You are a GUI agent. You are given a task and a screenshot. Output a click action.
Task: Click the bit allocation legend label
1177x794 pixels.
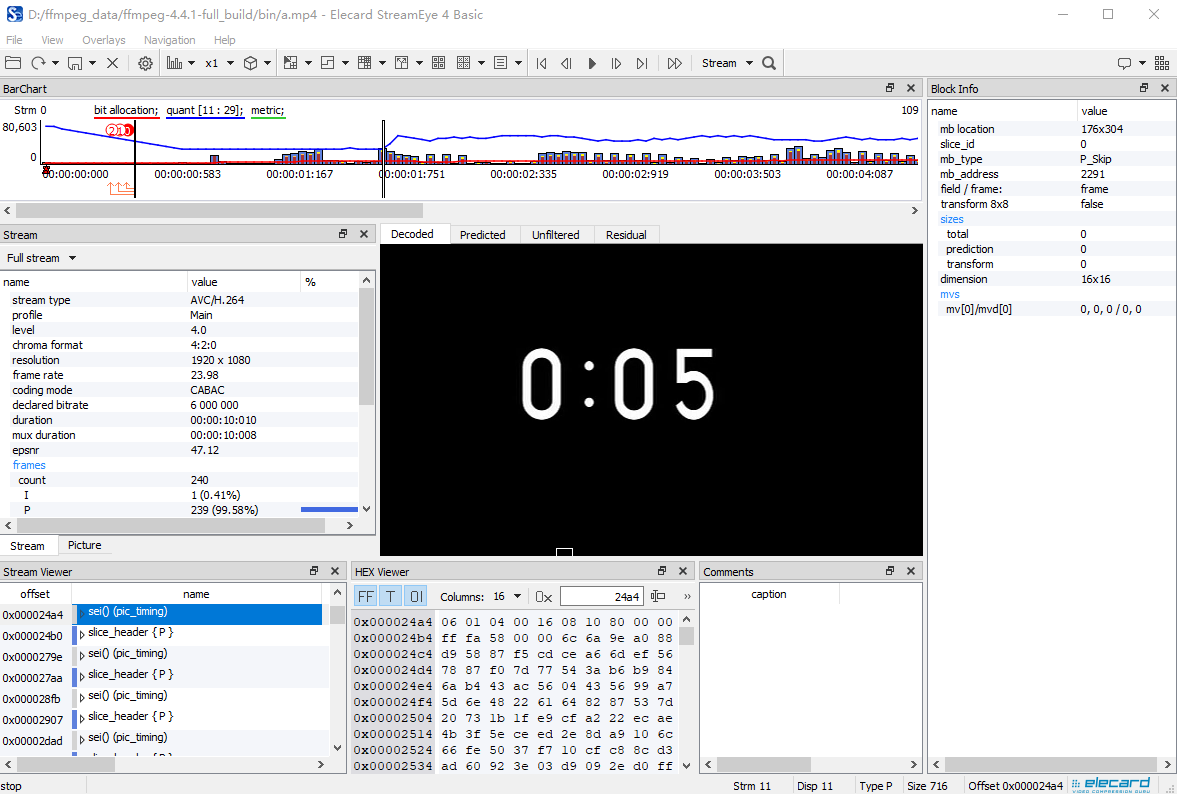point(126,110)
